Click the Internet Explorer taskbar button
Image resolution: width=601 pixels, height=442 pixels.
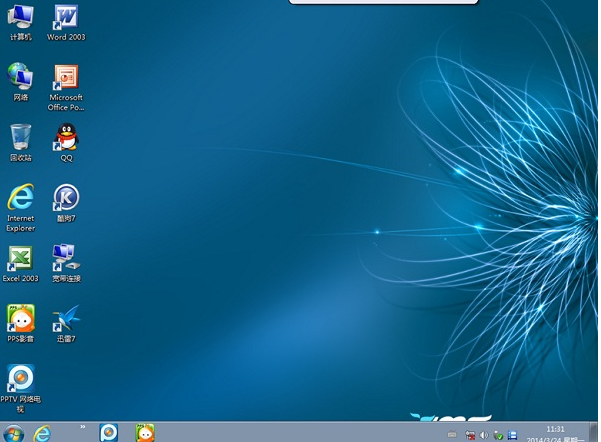pyautogui.click(x=42, y=433)
